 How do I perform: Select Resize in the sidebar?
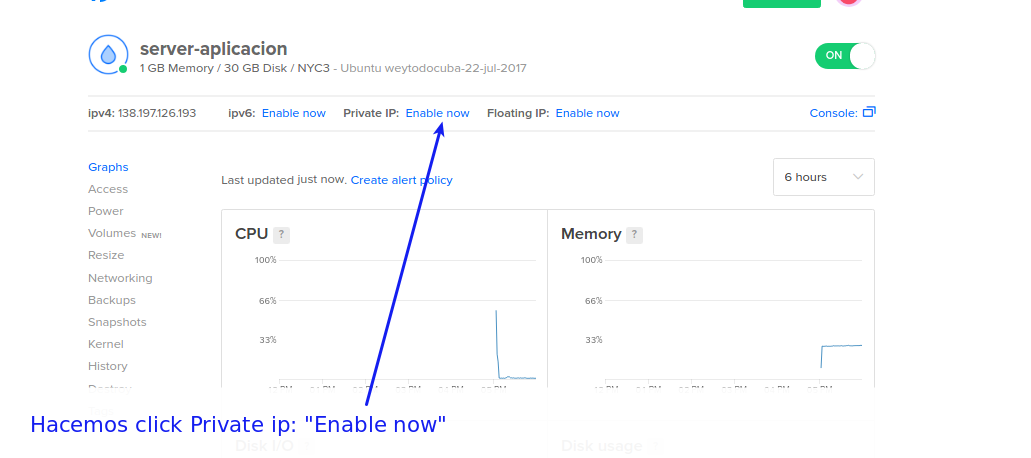coord(106,255)
